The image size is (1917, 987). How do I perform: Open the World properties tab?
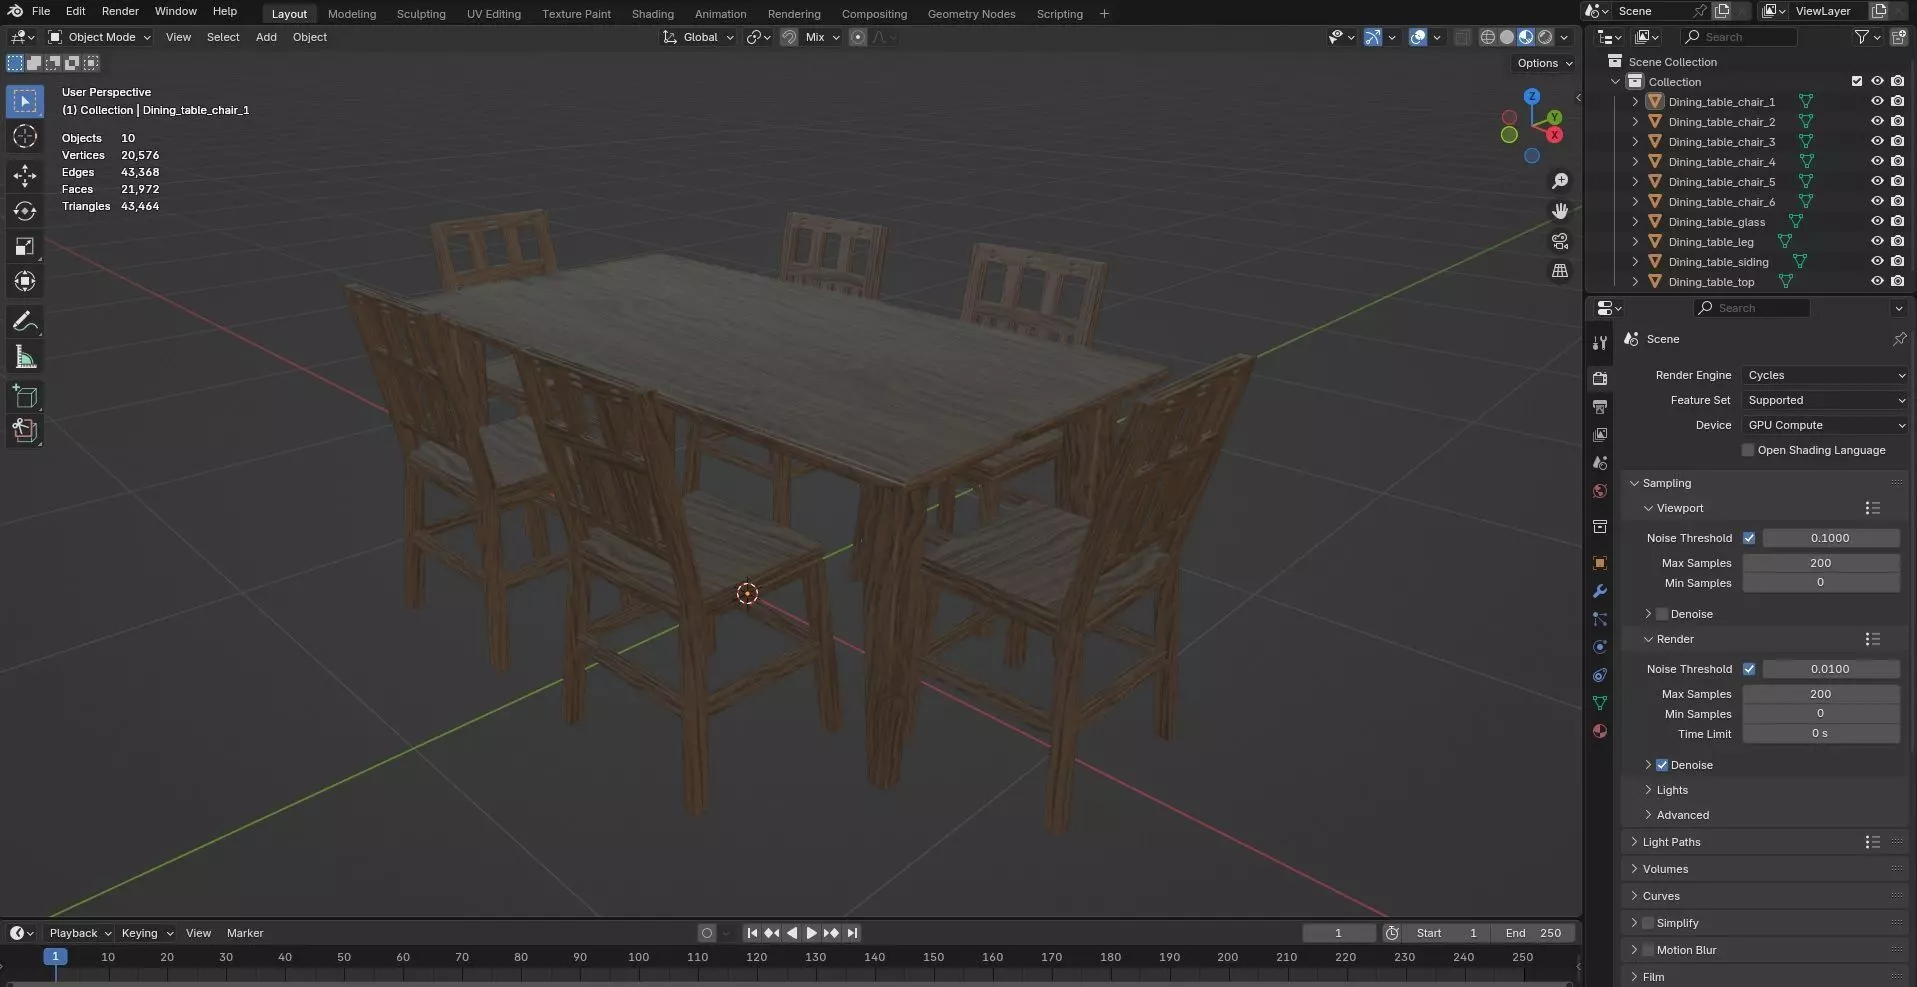[x=1600, y=490]
